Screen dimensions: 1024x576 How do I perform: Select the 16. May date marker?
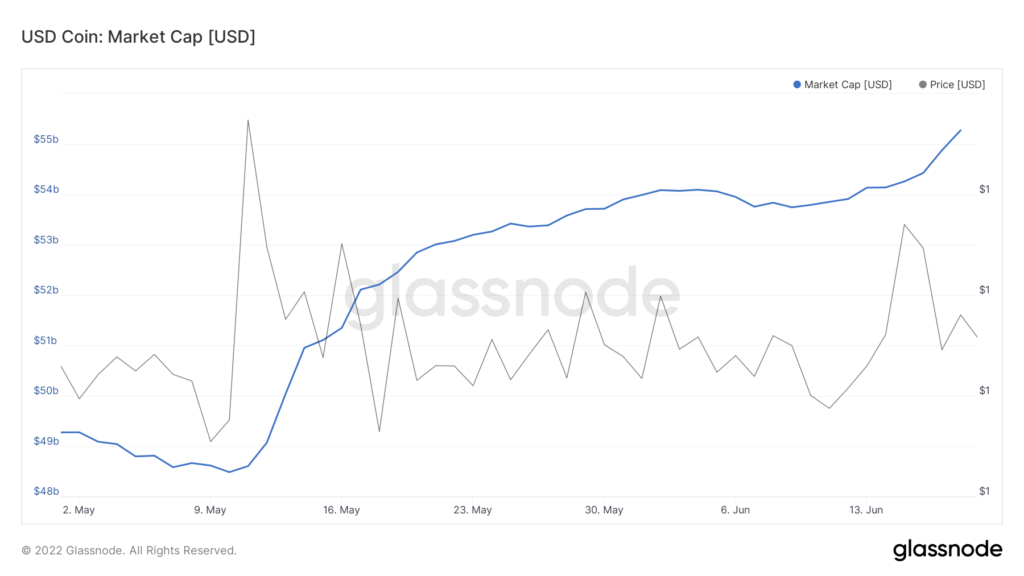341,510
